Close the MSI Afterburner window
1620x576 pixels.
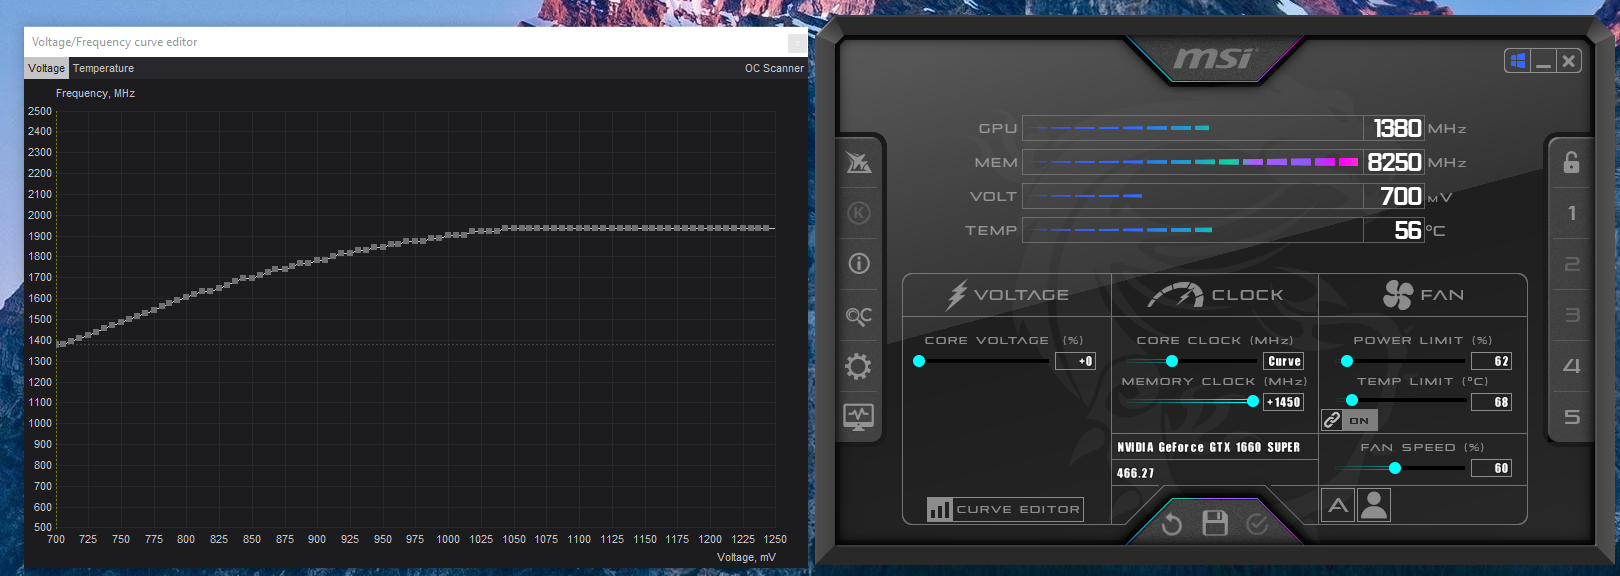click(1569, 61)
